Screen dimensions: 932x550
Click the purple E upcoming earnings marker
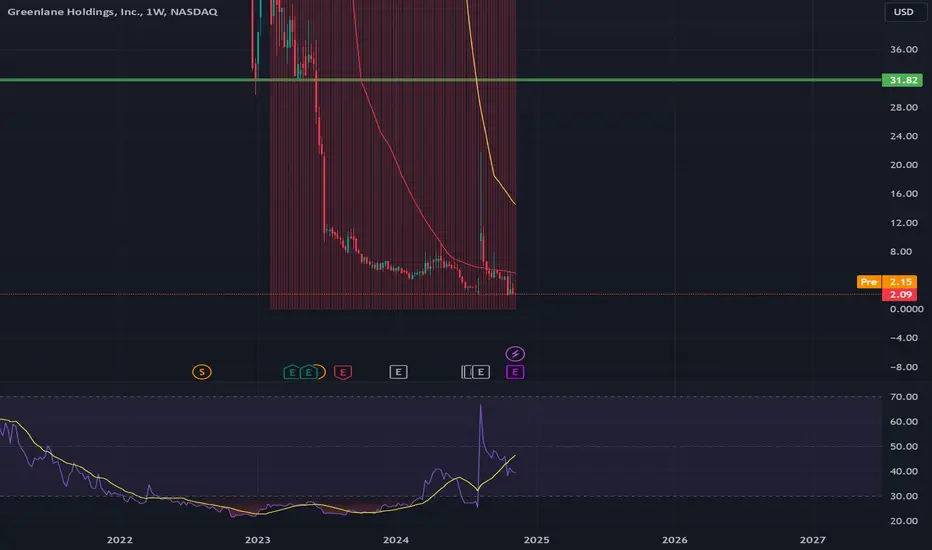tap(515, 372)
